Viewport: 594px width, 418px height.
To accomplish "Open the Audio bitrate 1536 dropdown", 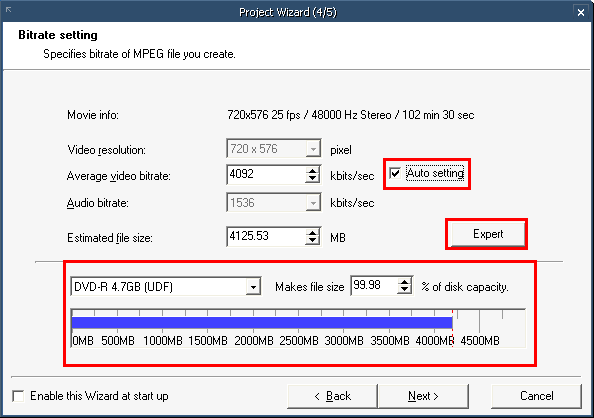I will [313, 203].
